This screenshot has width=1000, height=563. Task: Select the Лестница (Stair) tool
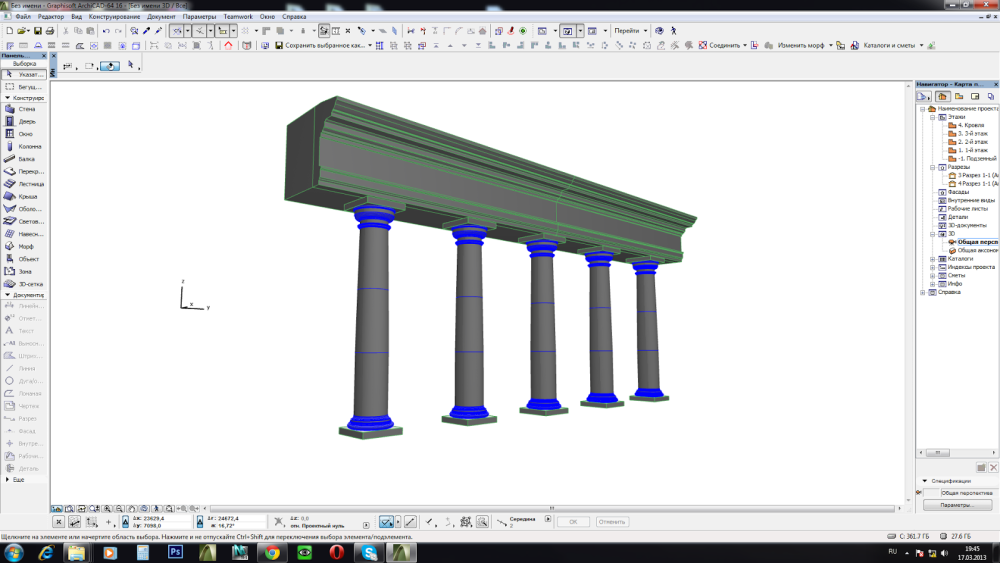point(24,184)
